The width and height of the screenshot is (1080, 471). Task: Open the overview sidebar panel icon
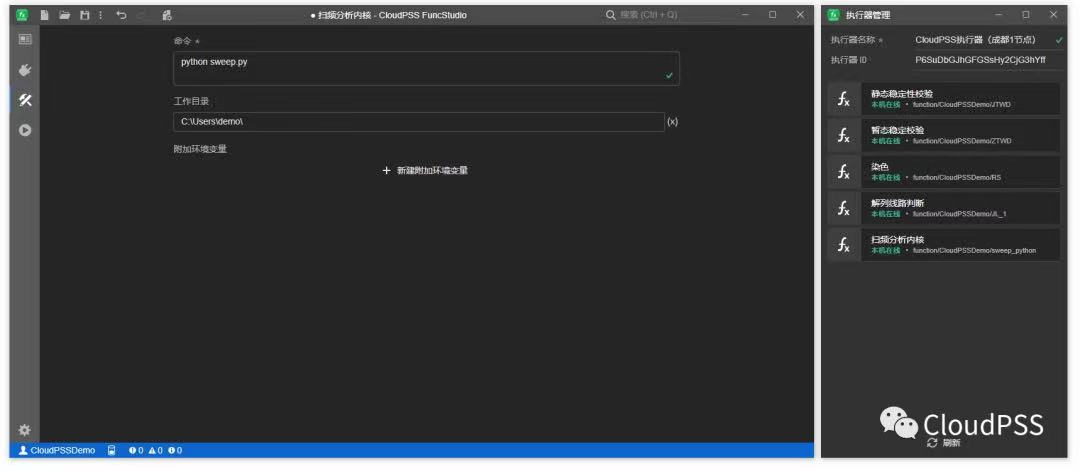[x=25, y=40]
